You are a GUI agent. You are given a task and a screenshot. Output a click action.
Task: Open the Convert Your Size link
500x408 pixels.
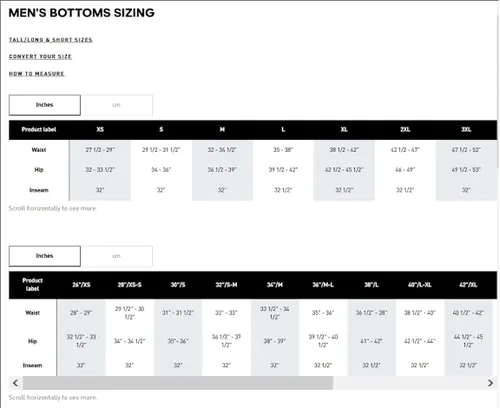tap(40, 56)
